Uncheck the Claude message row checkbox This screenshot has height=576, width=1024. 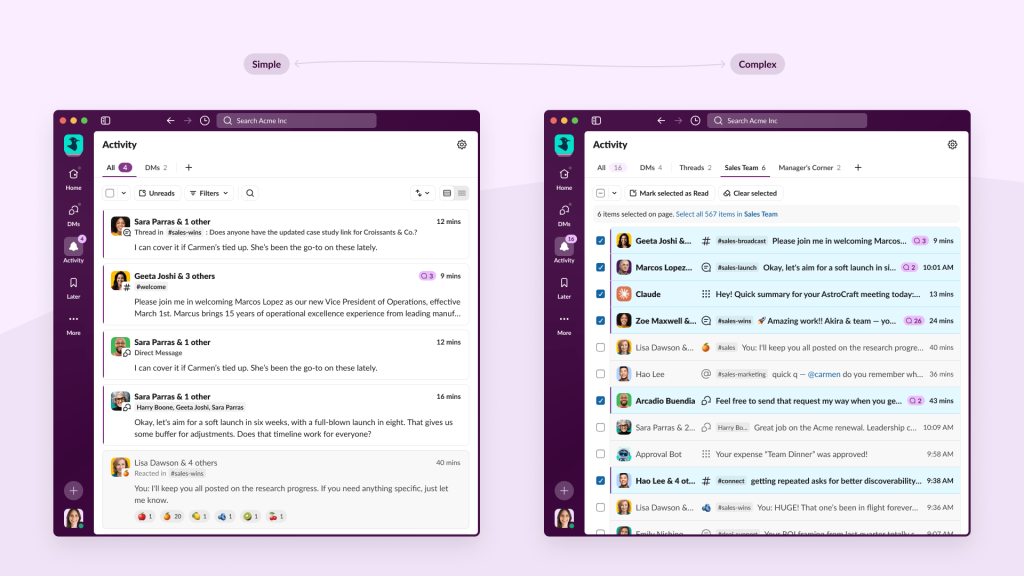[x=600, y=294]
